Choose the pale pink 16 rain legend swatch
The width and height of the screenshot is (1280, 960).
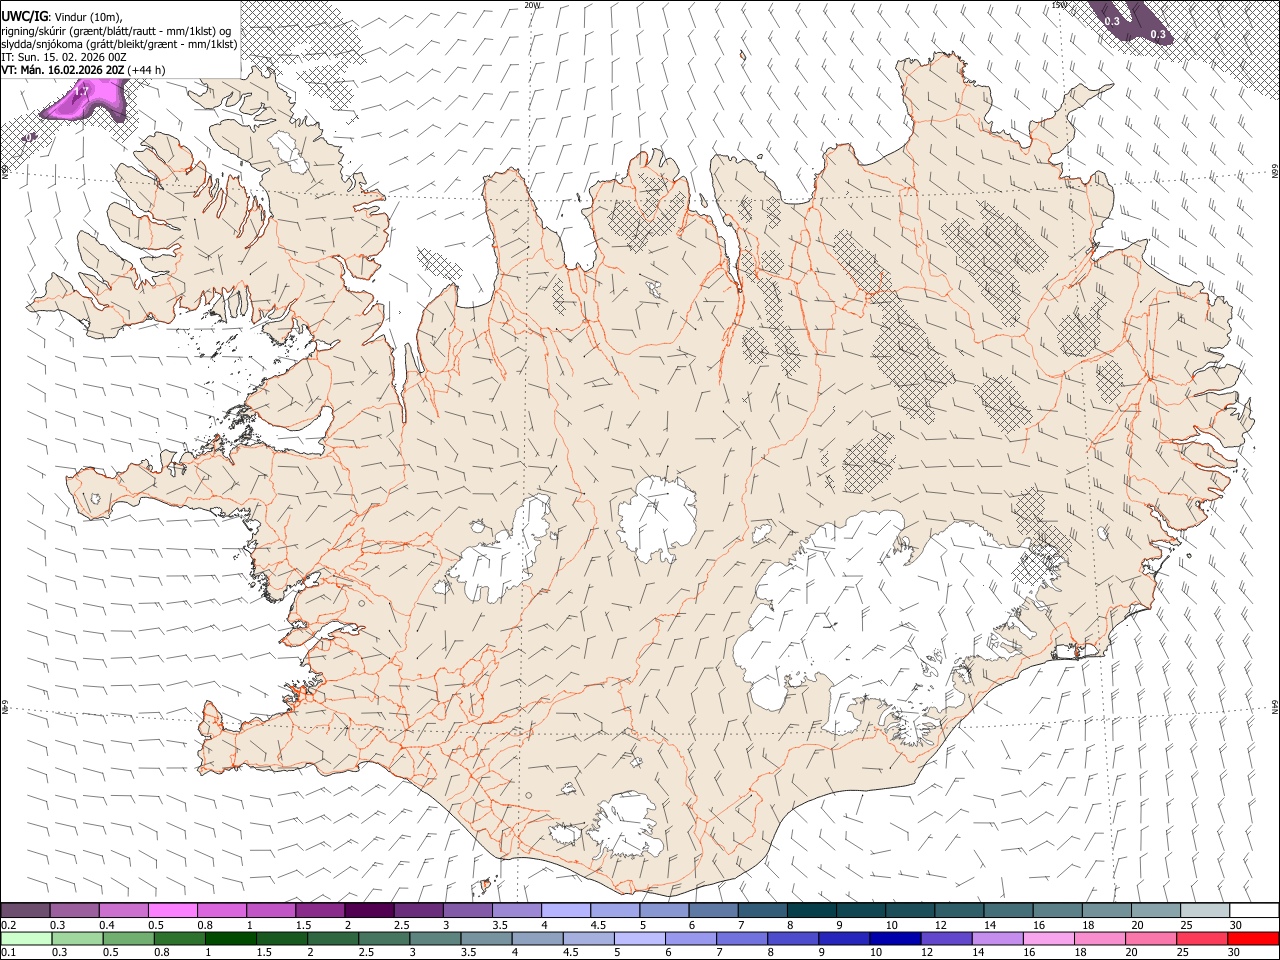(x=1048, y=938)
